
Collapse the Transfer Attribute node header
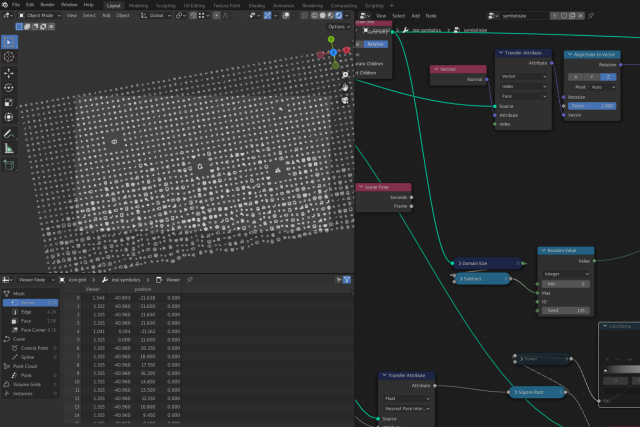click(501, 53)
